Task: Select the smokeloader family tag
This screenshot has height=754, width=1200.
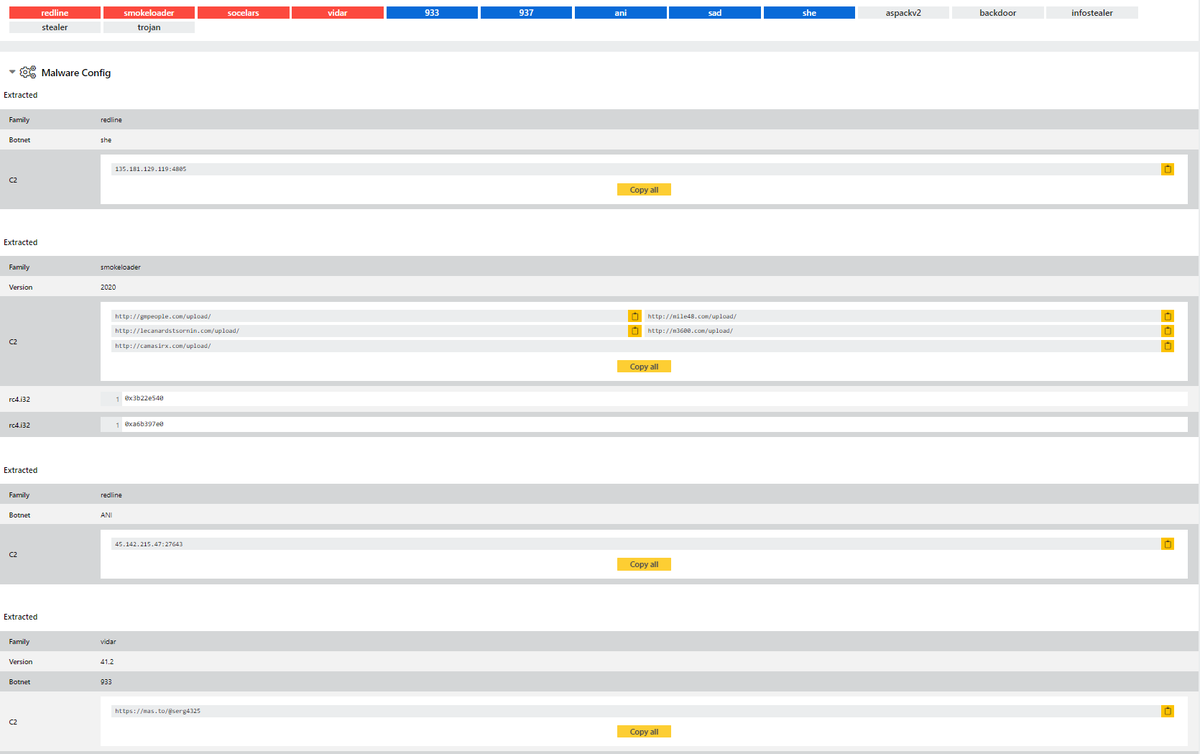Action: (148, 13)
